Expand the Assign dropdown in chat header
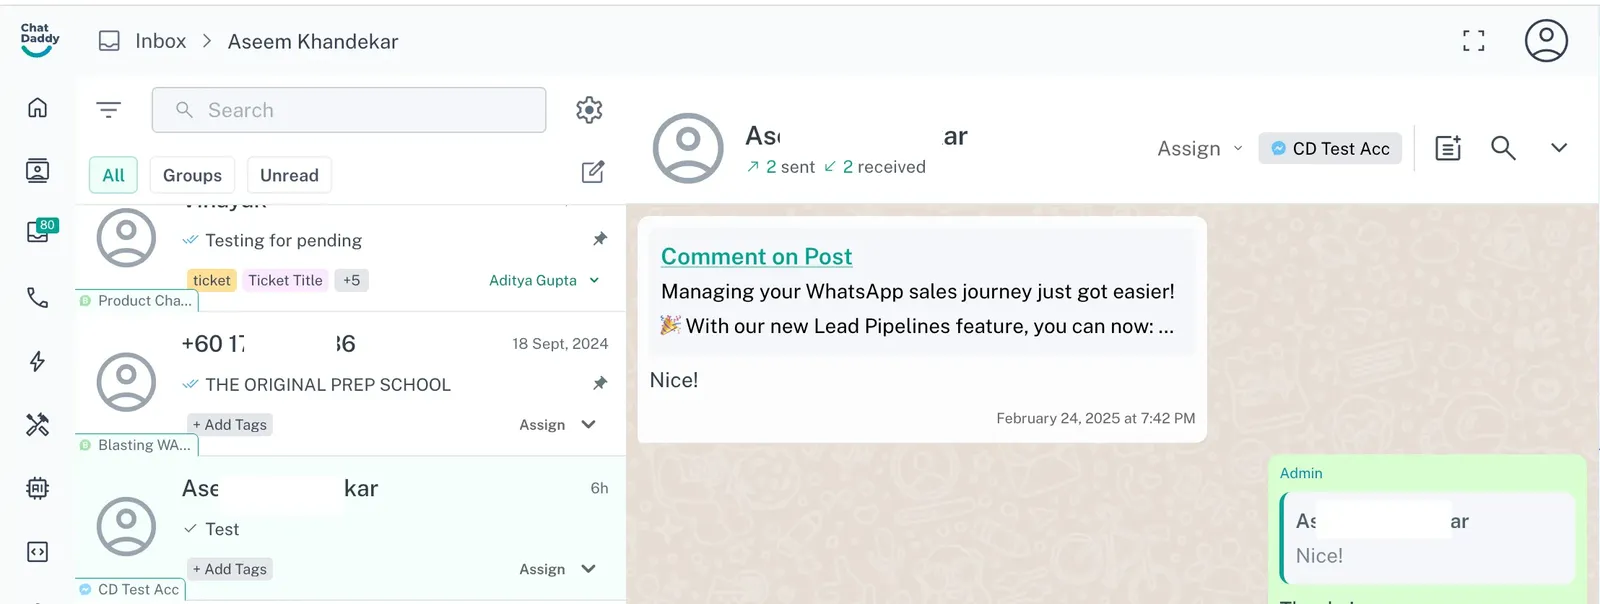 [x=1199, y=149]
